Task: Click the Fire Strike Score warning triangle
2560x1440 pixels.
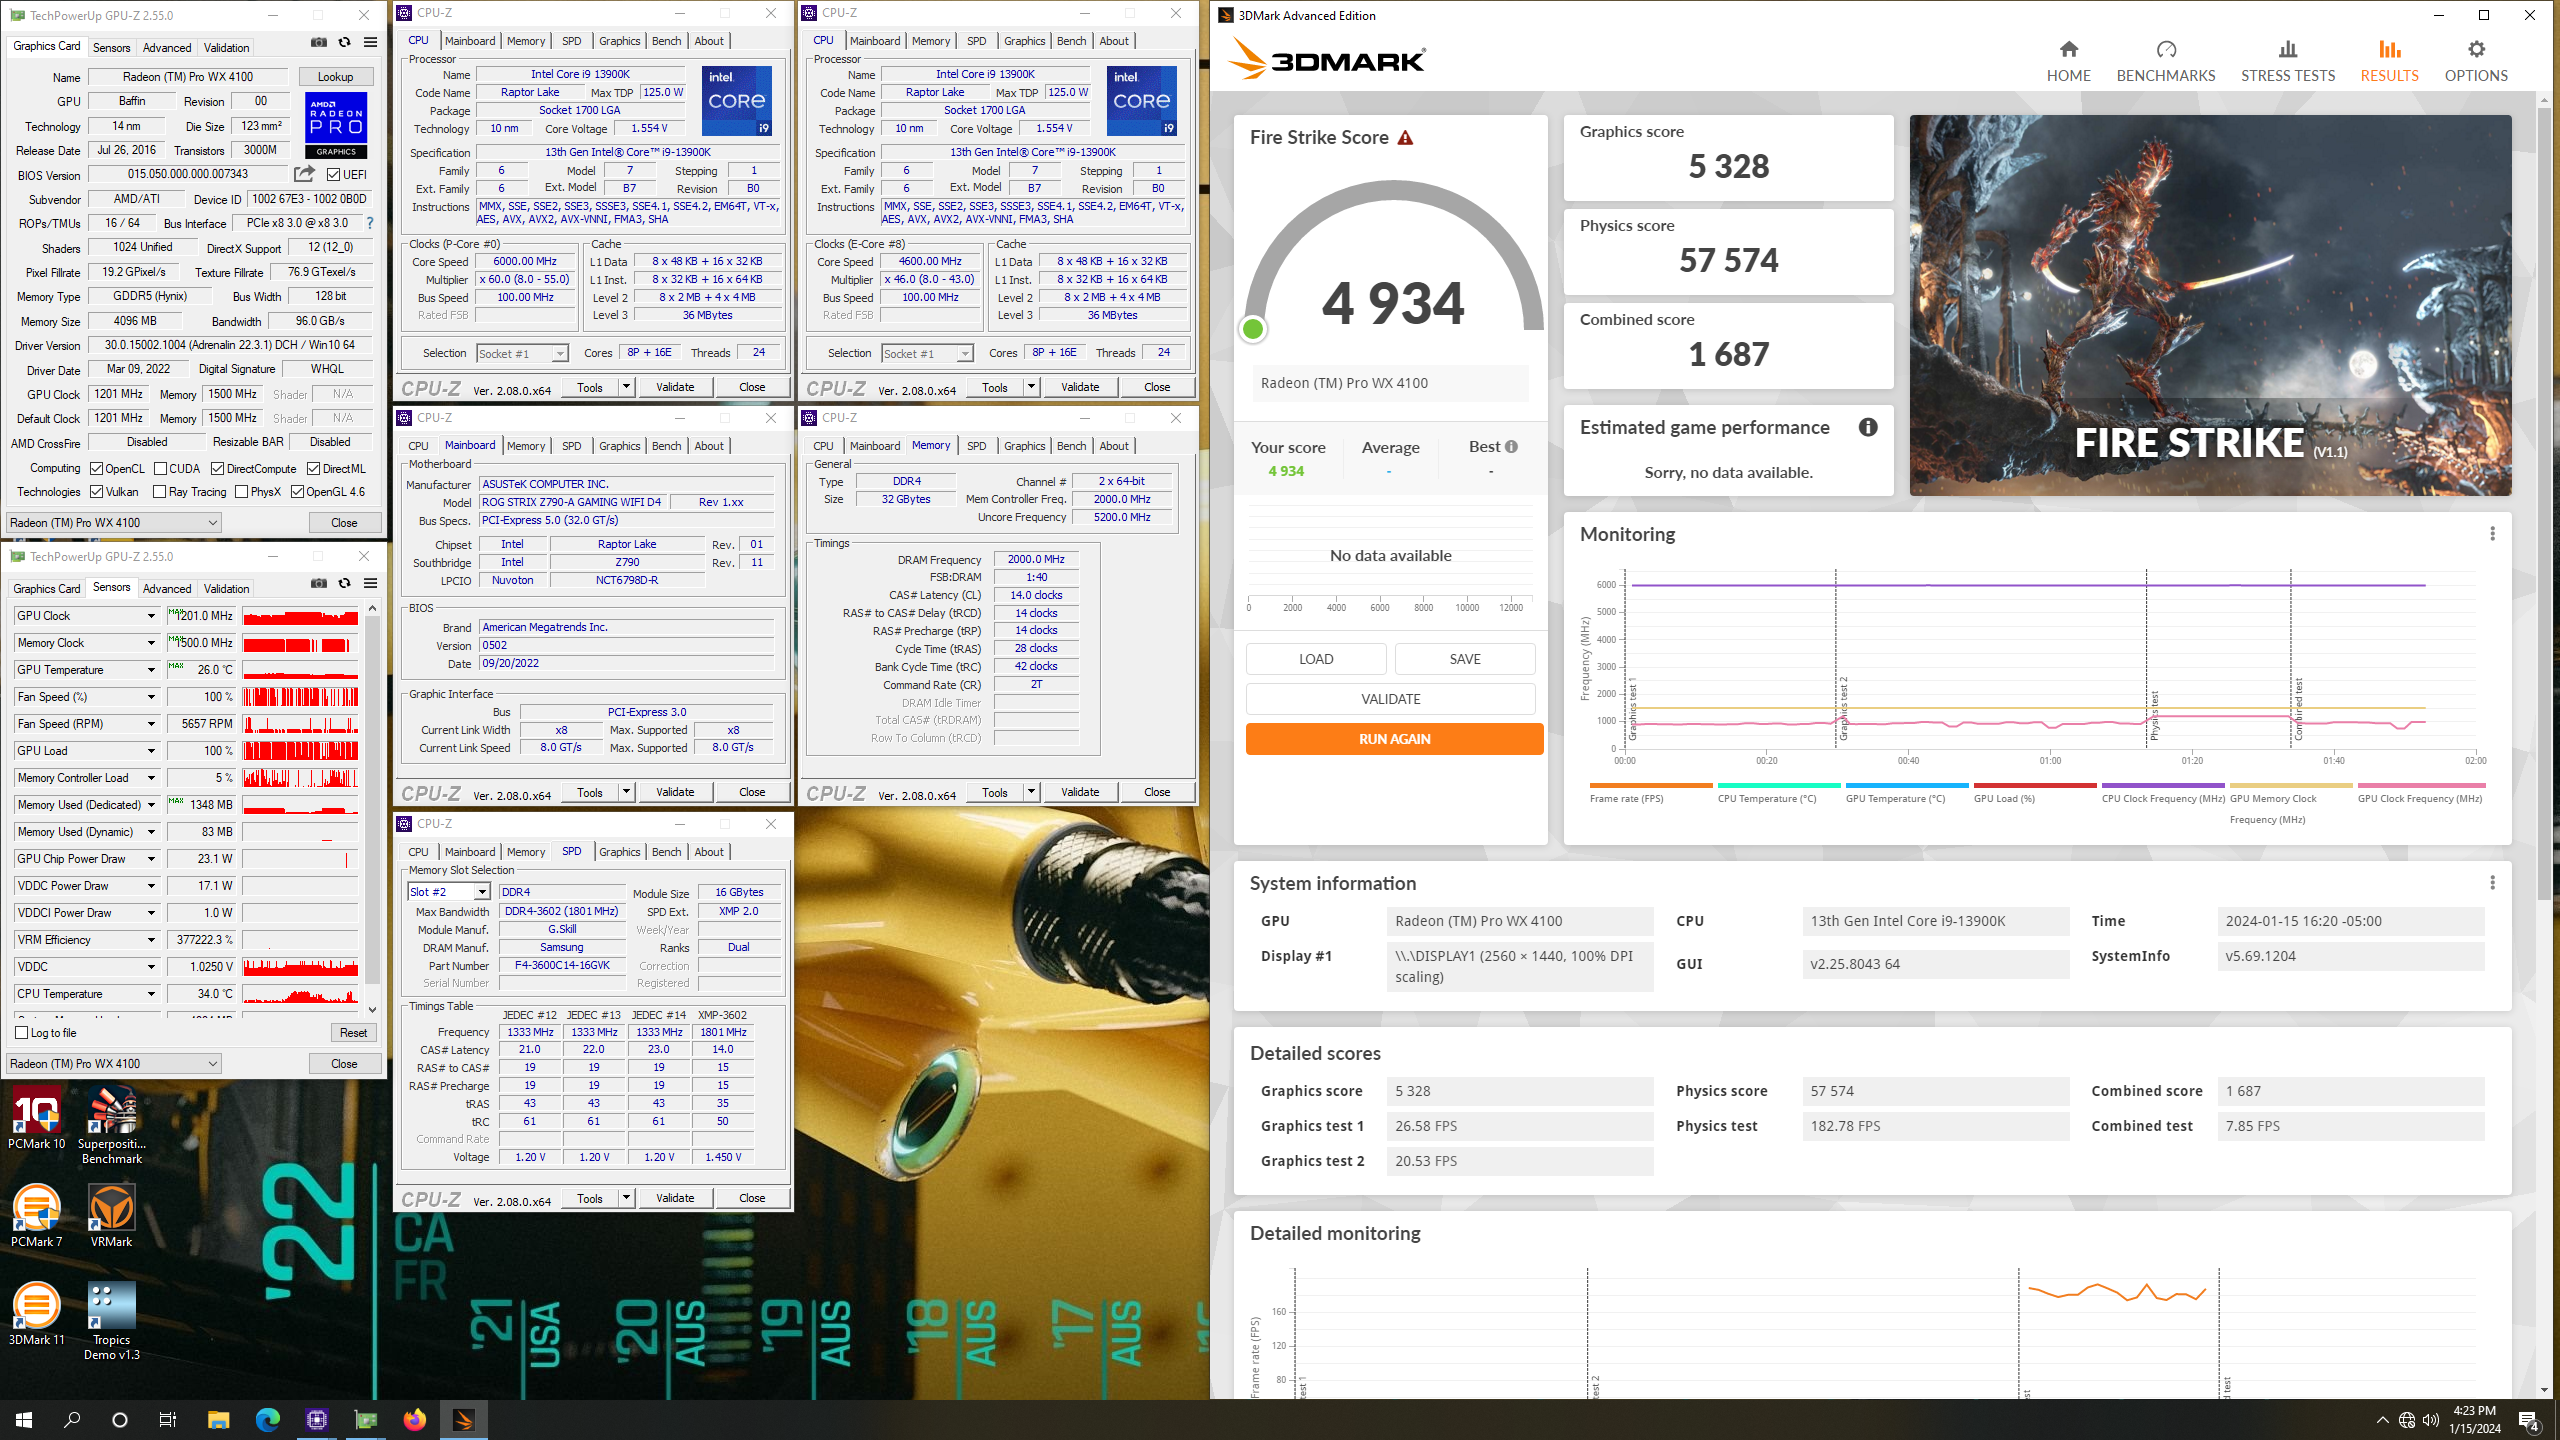Action: pyautogui.click(x=1405, y=138)
